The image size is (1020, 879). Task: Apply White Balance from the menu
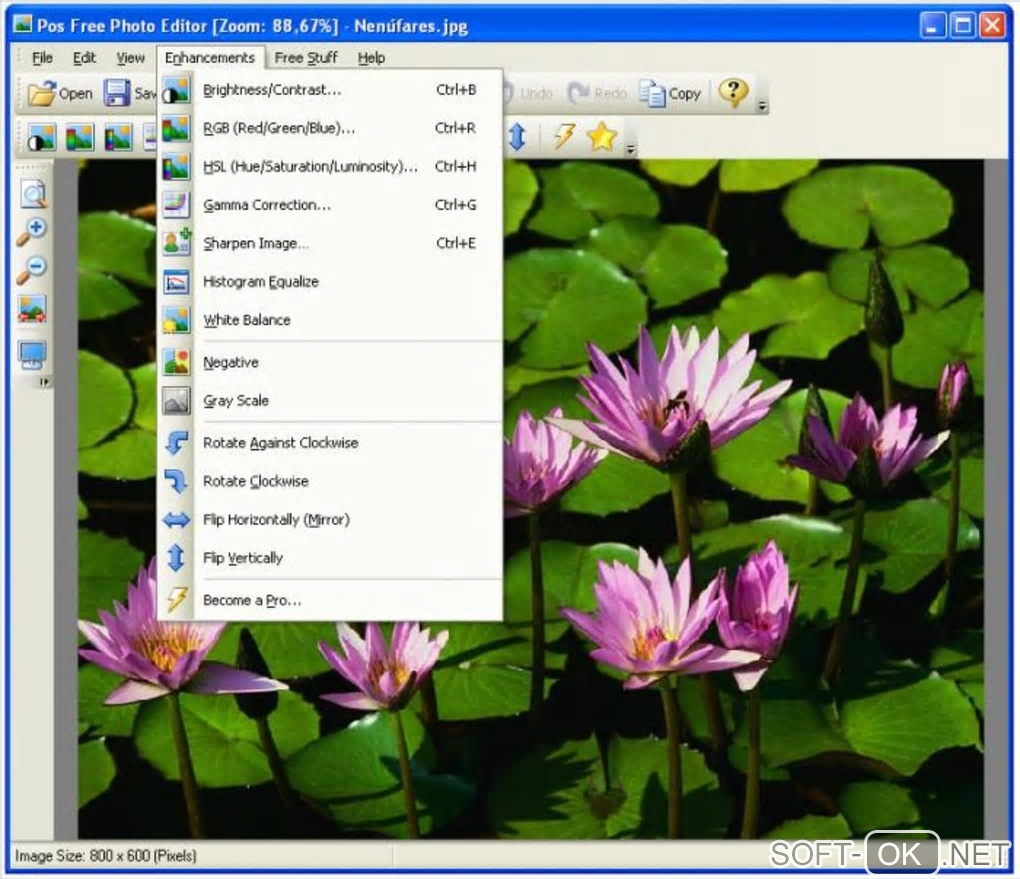(330, 320)
